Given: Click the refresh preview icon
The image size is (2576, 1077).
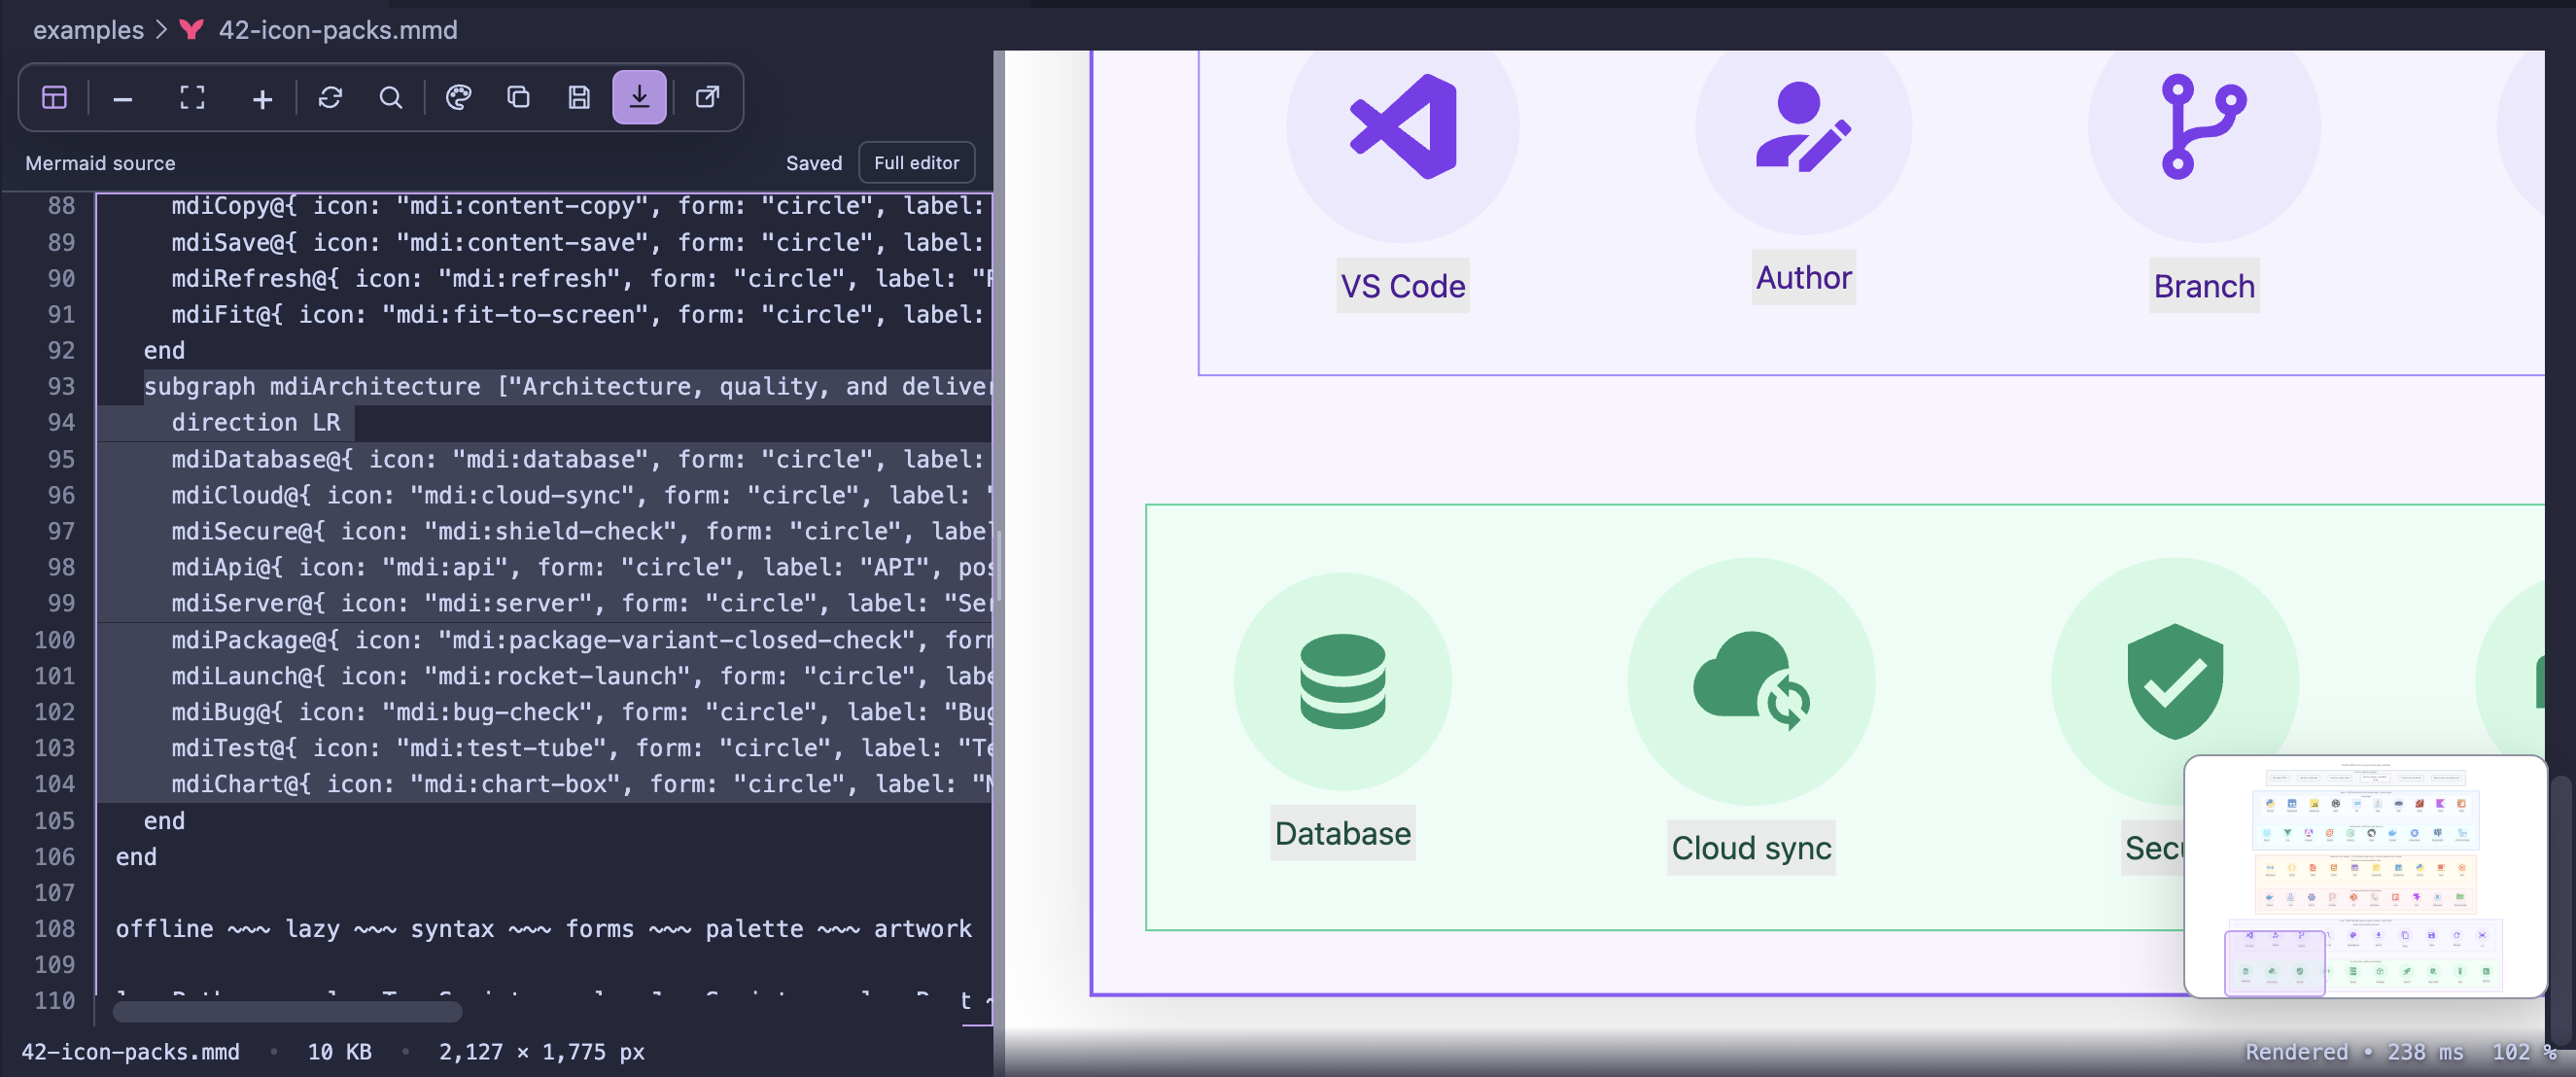Looking at the screenshot, I should [330, 97].
